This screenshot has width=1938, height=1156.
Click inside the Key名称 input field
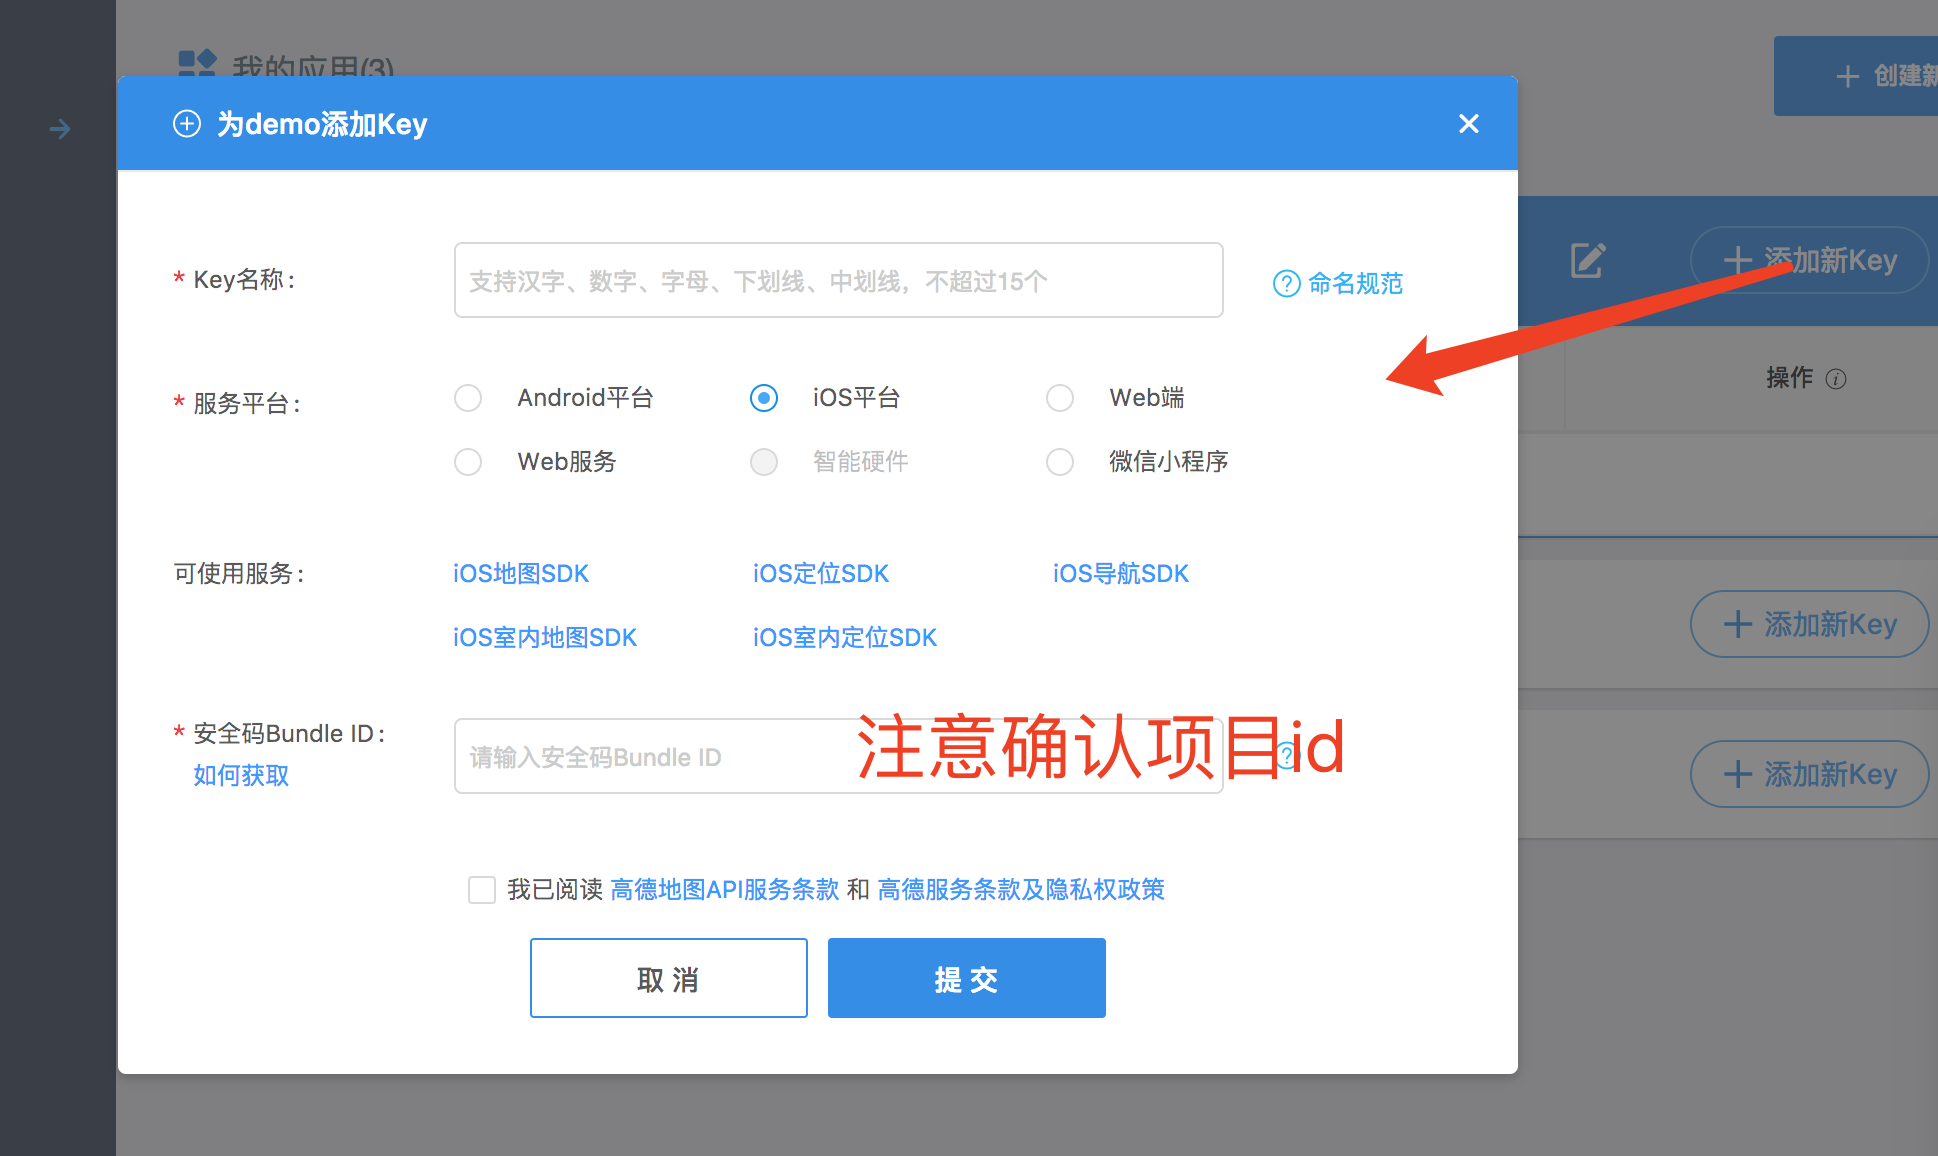point(838,280)
